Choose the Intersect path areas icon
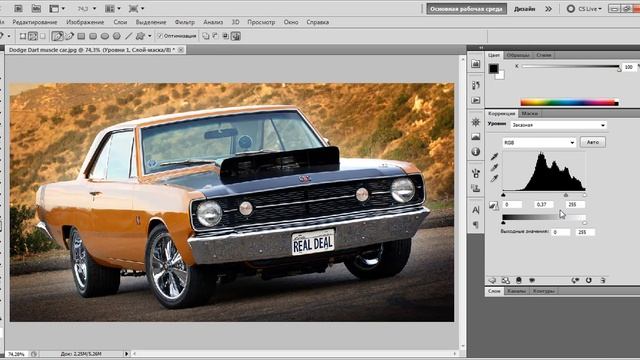 [x=225, y=36]
